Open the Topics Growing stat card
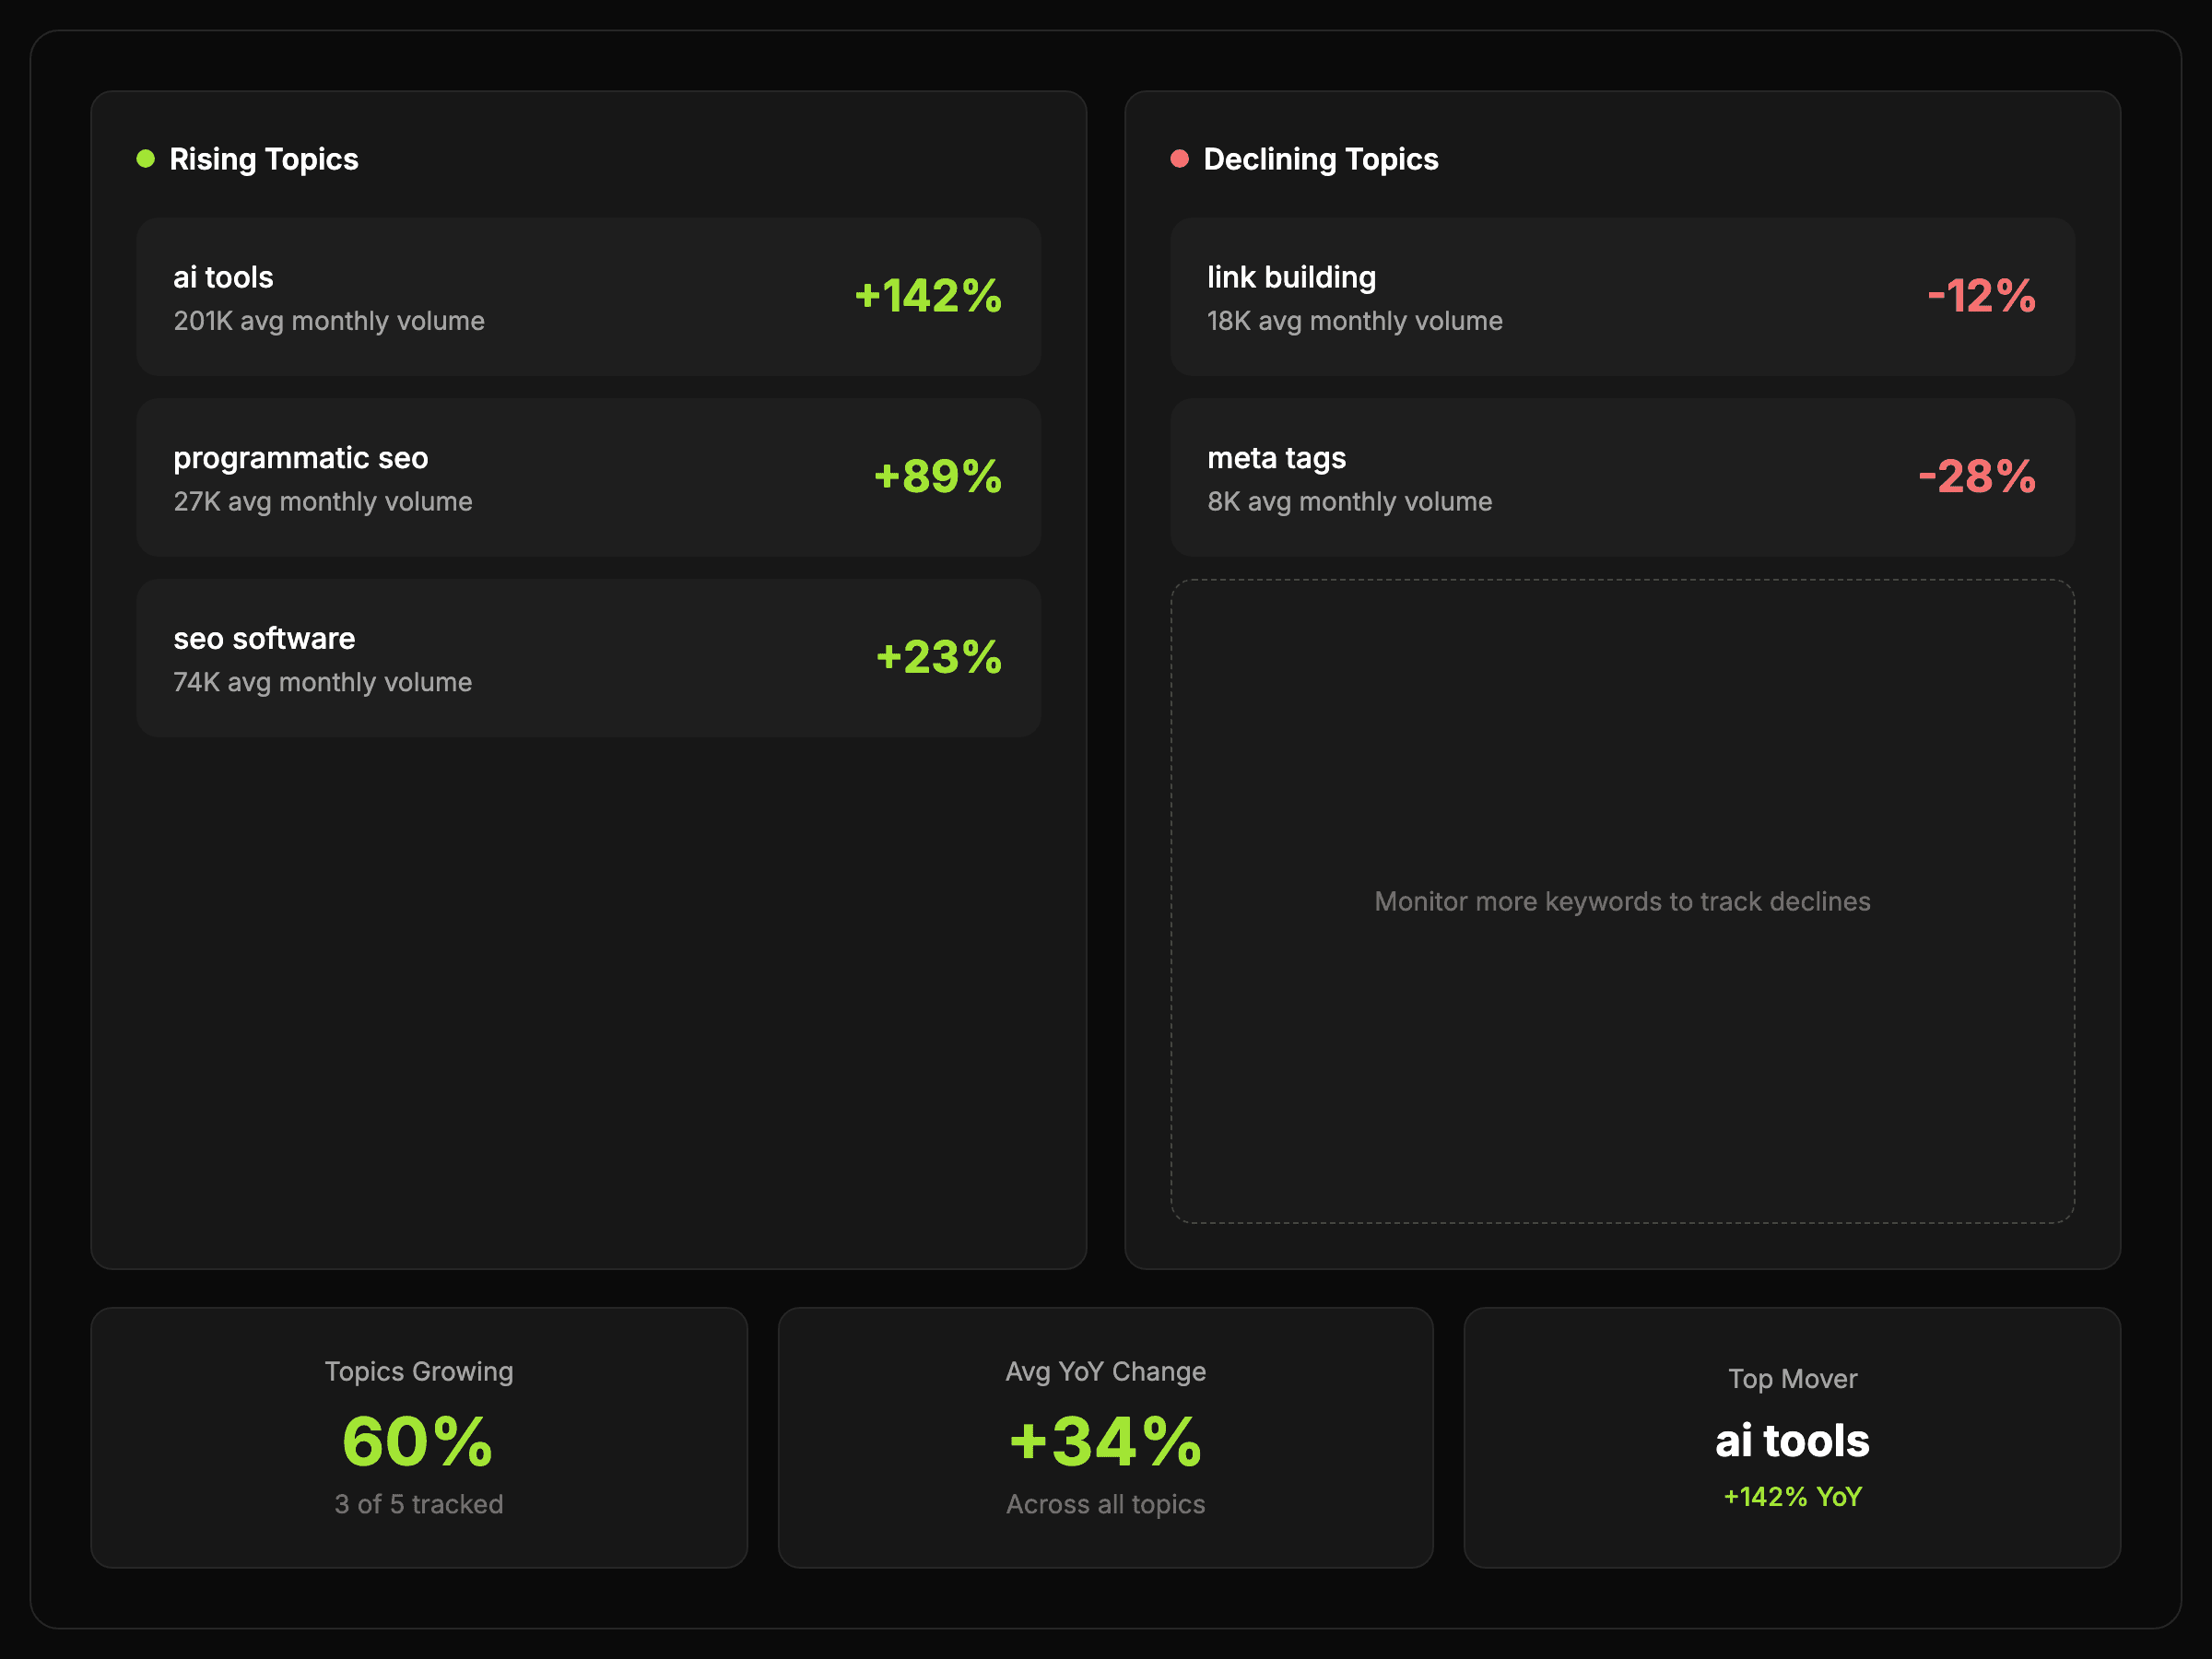Screen dimensions: 2212x1659 (x=419, y=1437)
